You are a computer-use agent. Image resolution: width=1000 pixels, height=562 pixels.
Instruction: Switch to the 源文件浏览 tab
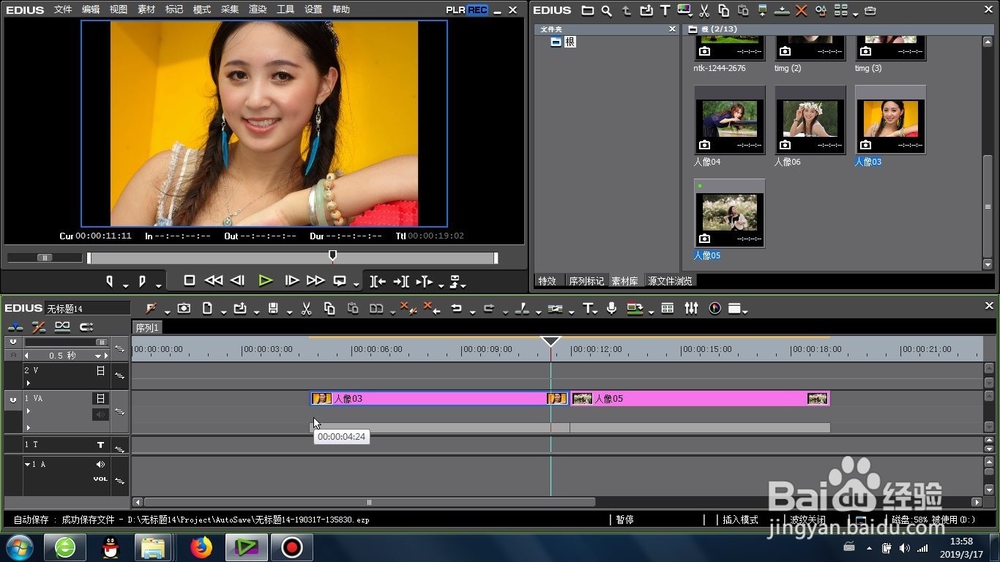click(x=670, y=281)
